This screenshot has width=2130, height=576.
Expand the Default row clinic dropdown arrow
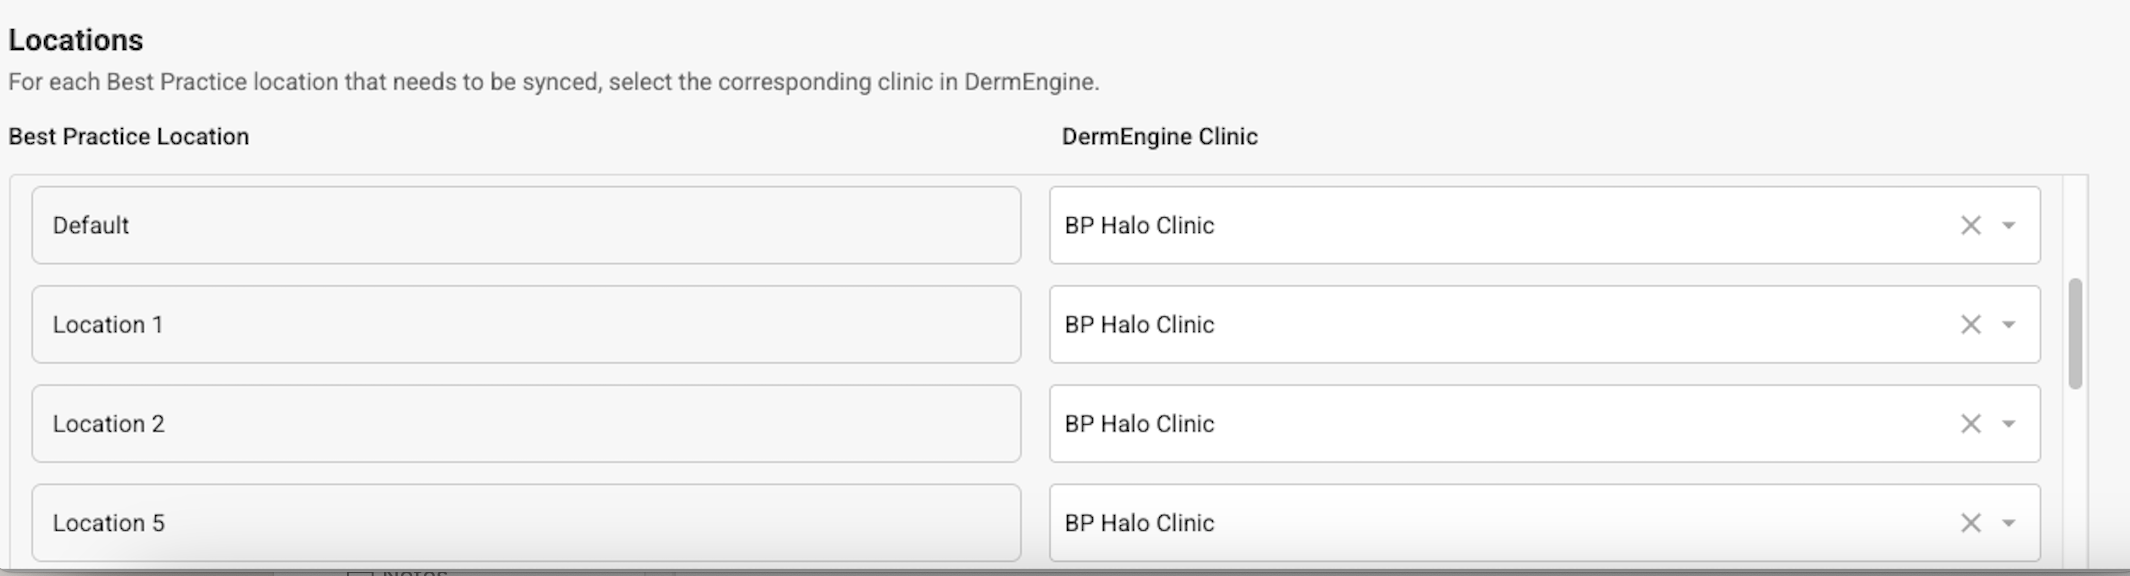[2008, 225]
